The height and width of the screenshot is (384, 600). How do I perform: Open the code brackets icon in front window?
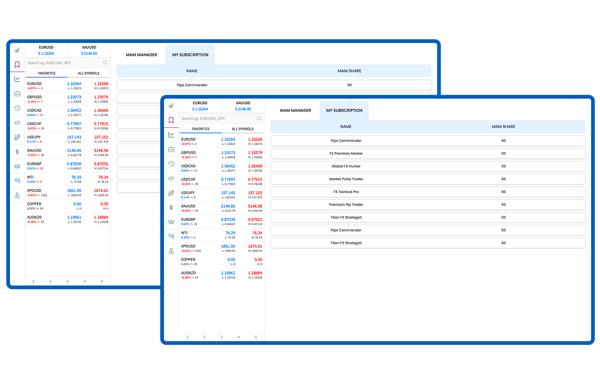click(x=171, y=178)
